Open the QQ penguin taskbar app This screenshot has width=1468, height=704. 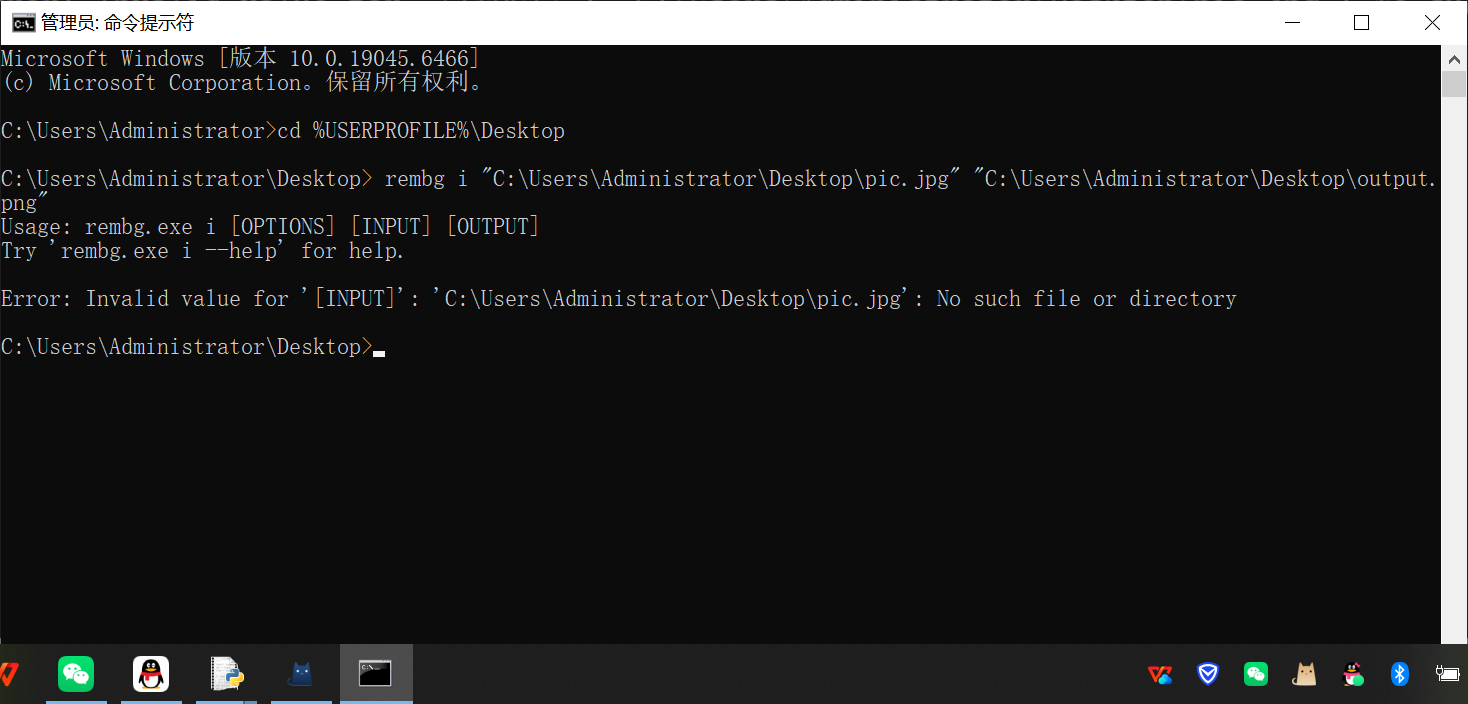point(151,674)
